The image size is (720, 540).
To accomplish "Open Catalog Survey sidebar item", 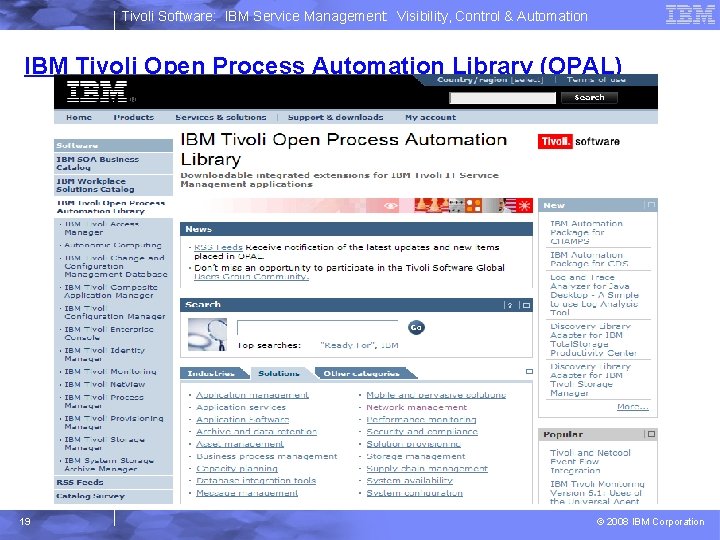I will pos(113,496).
